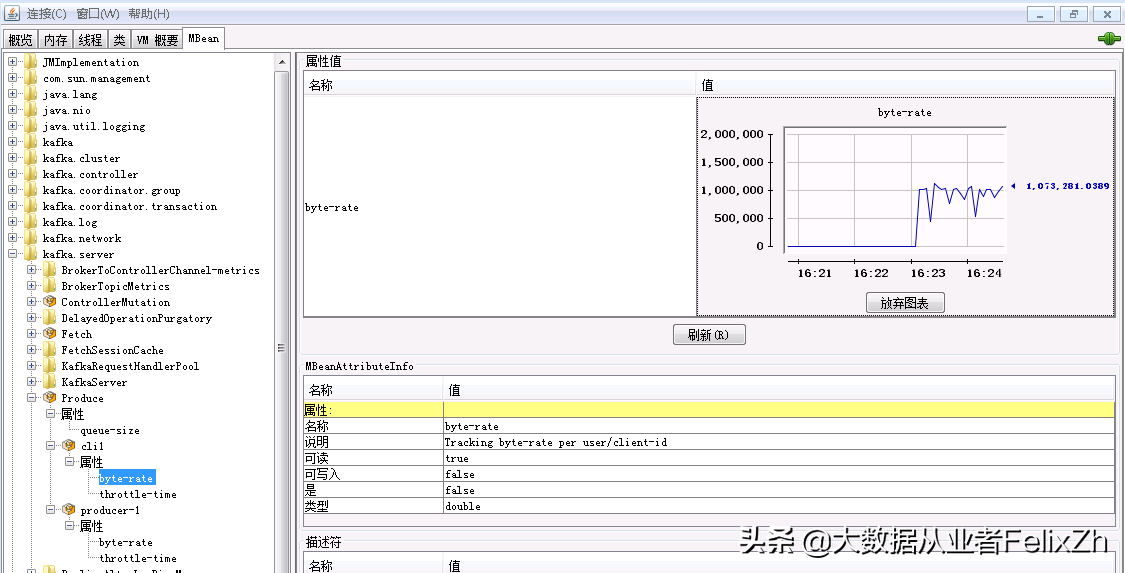Click the KafkaServer folder icon
The height and width of the screenshot is (573, 1125).
pos(49,382)
